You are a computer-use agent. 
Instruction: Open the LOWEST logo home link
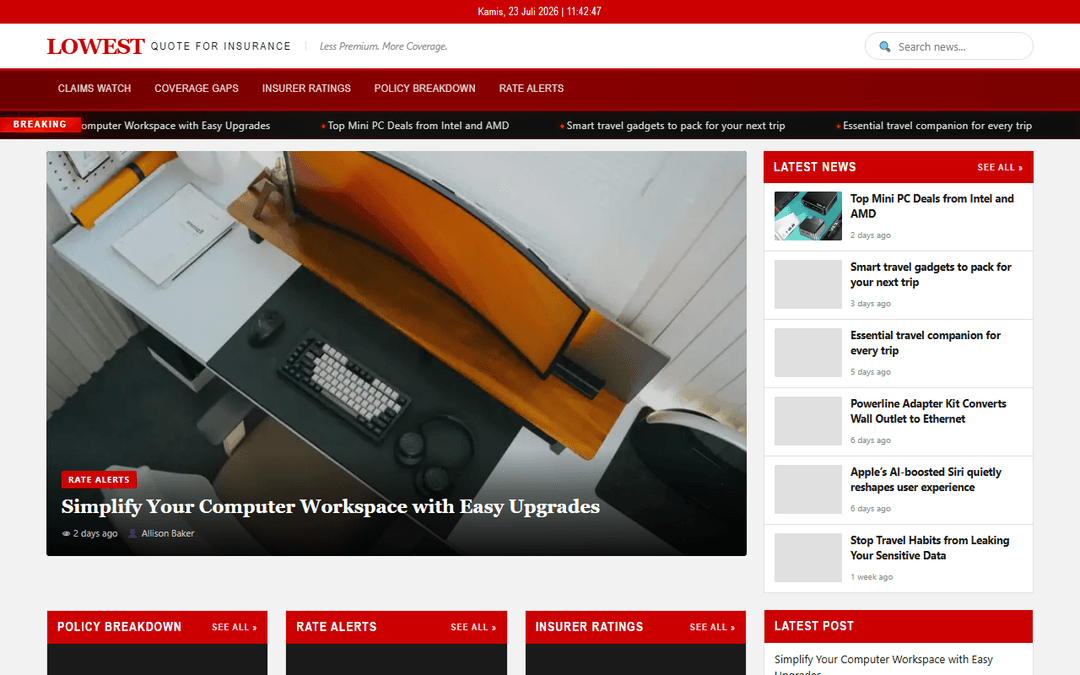pyautogui.click(x=95, y=46)
